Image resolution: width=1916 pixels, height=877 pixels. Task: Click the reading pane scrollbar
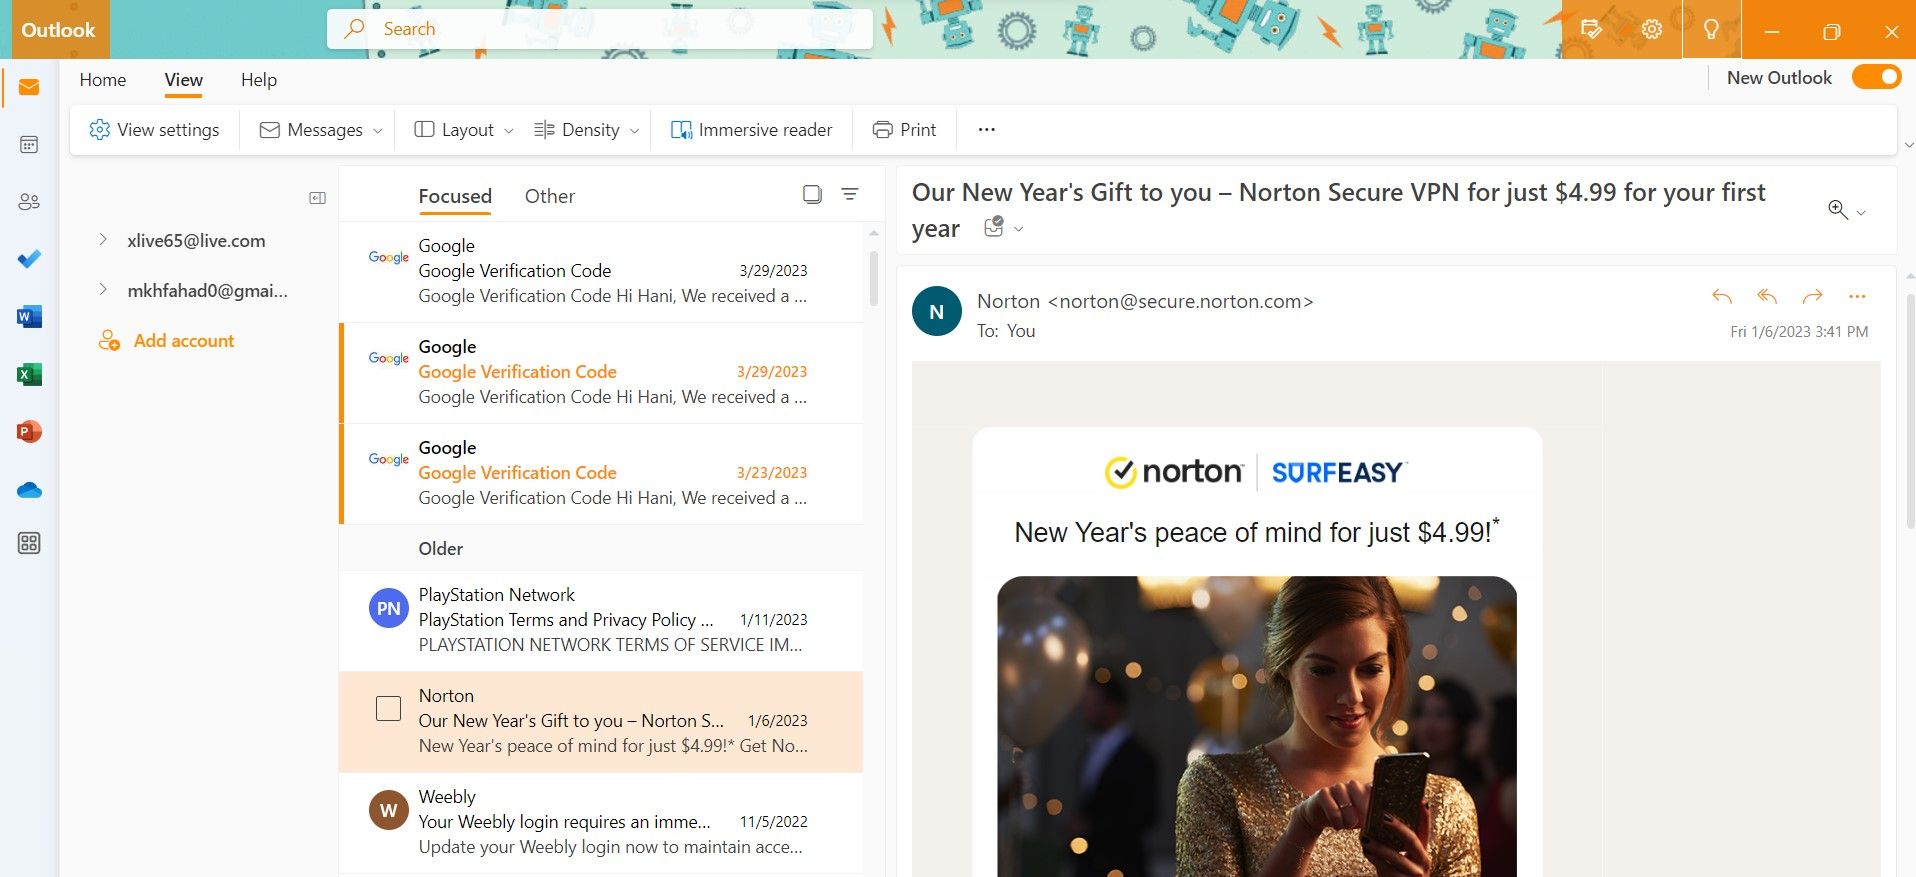1909,410
